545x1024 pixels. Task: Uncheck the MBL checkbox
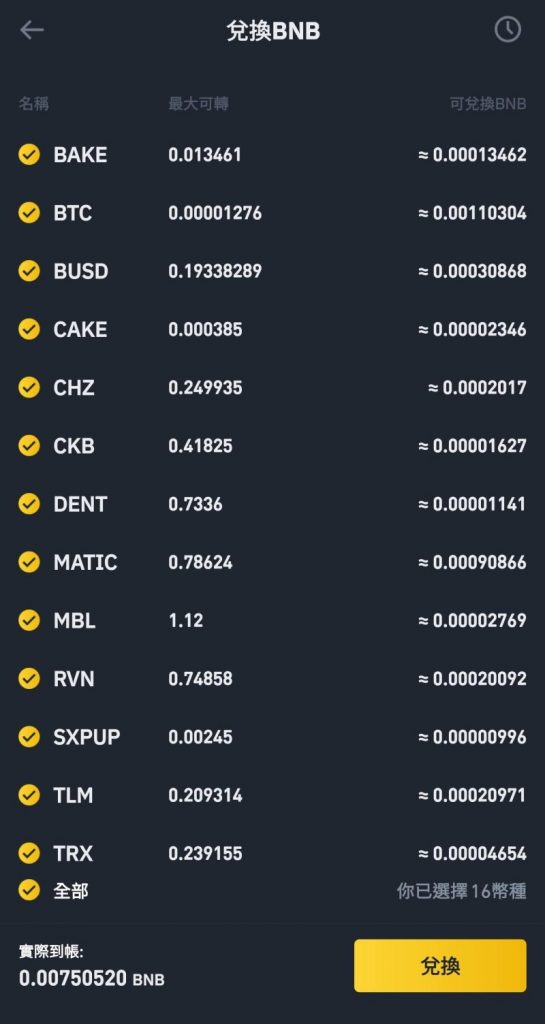pyautogui.click(x=29, y=620)
